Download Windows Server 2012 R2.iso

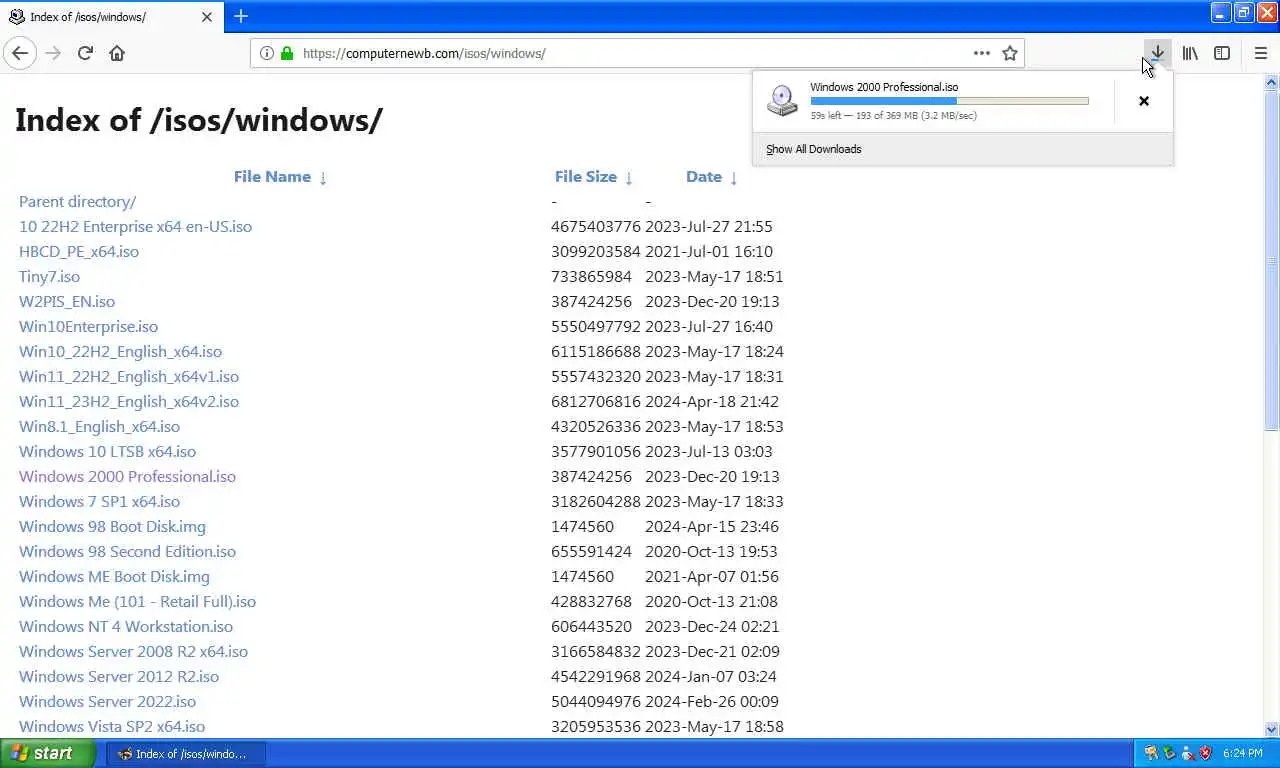119,676
